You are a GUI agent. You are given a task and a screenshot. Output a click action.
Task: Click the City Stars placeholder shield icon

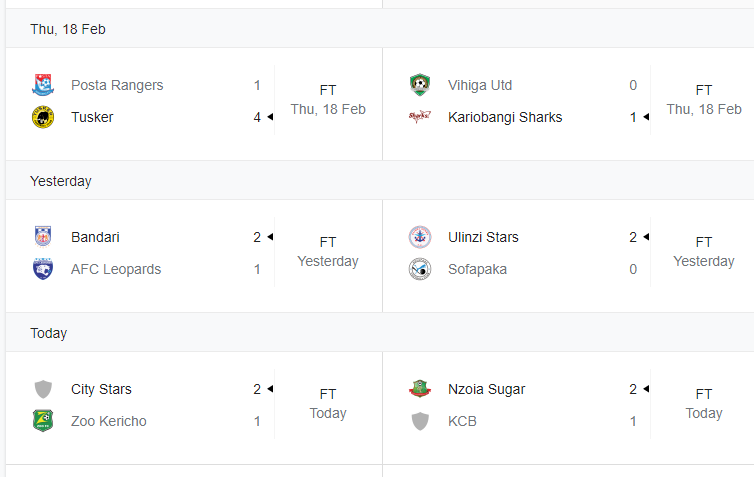coord(43,389)
